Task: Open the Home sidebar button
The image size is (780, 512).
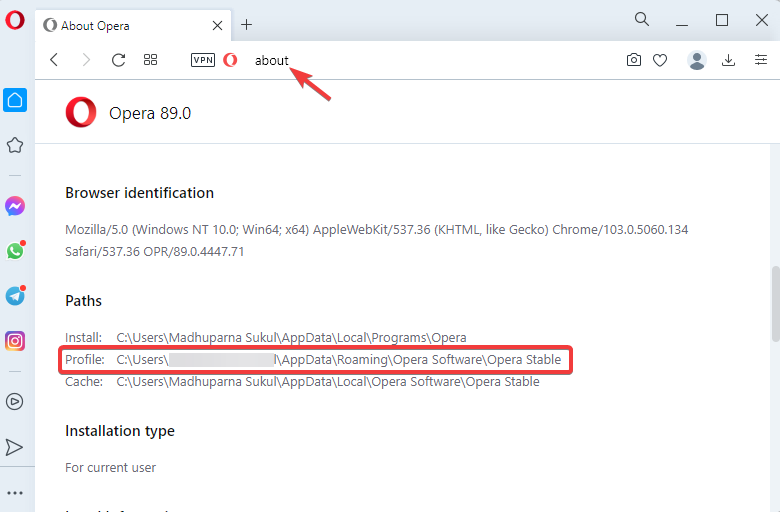Action: click(15, 100)
